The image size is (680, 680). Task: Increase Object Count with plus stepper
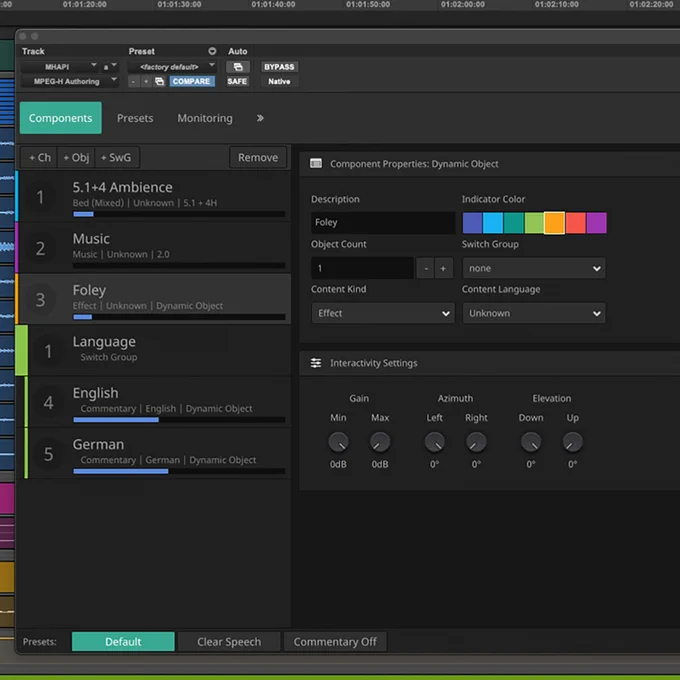pos(443,268)
